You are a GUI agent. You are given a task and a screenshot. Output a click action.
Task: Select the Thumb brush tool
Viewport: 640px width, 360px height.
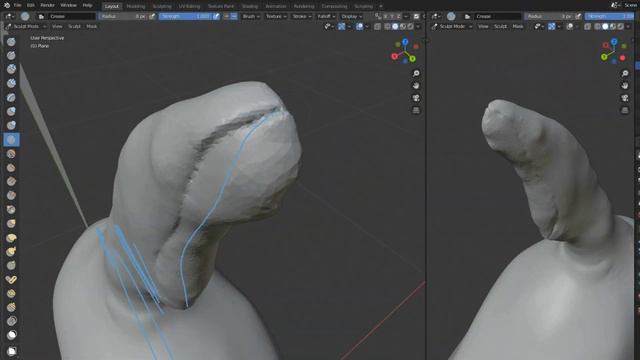[x=11, y=265]
